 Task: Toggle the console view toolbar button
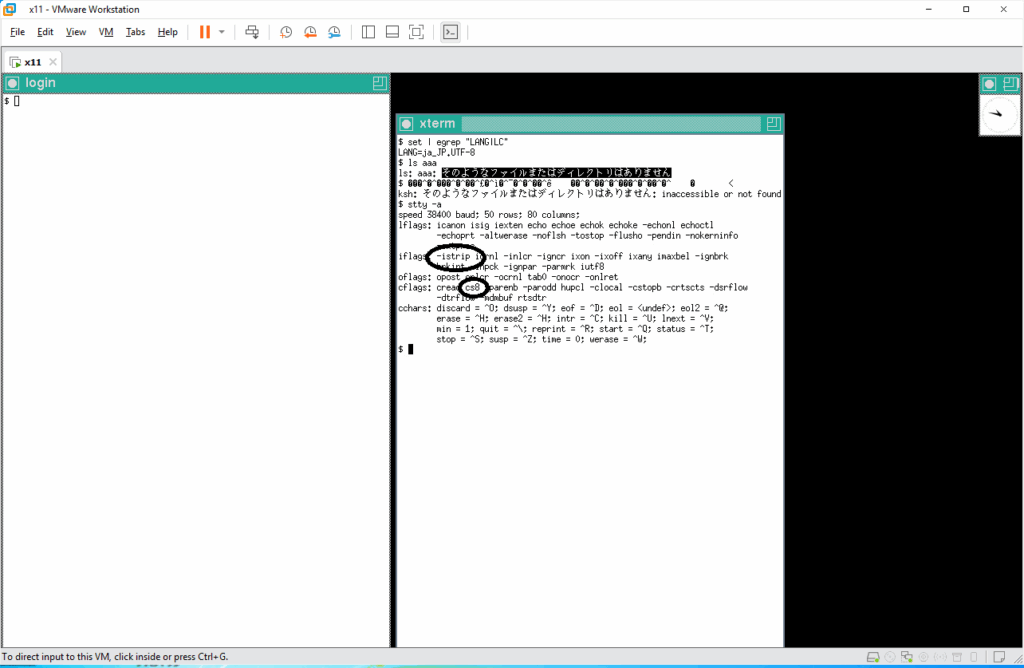click(451, 32)
